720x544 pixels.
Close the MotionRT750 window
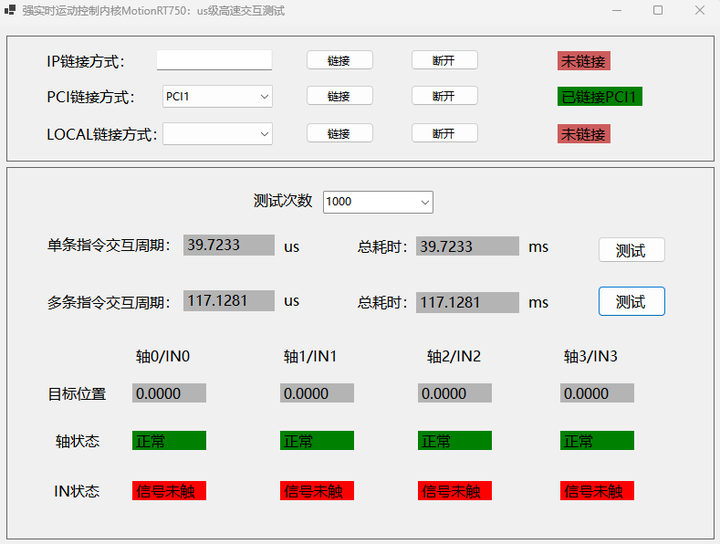pyautogui.click(x=699, y=10)
